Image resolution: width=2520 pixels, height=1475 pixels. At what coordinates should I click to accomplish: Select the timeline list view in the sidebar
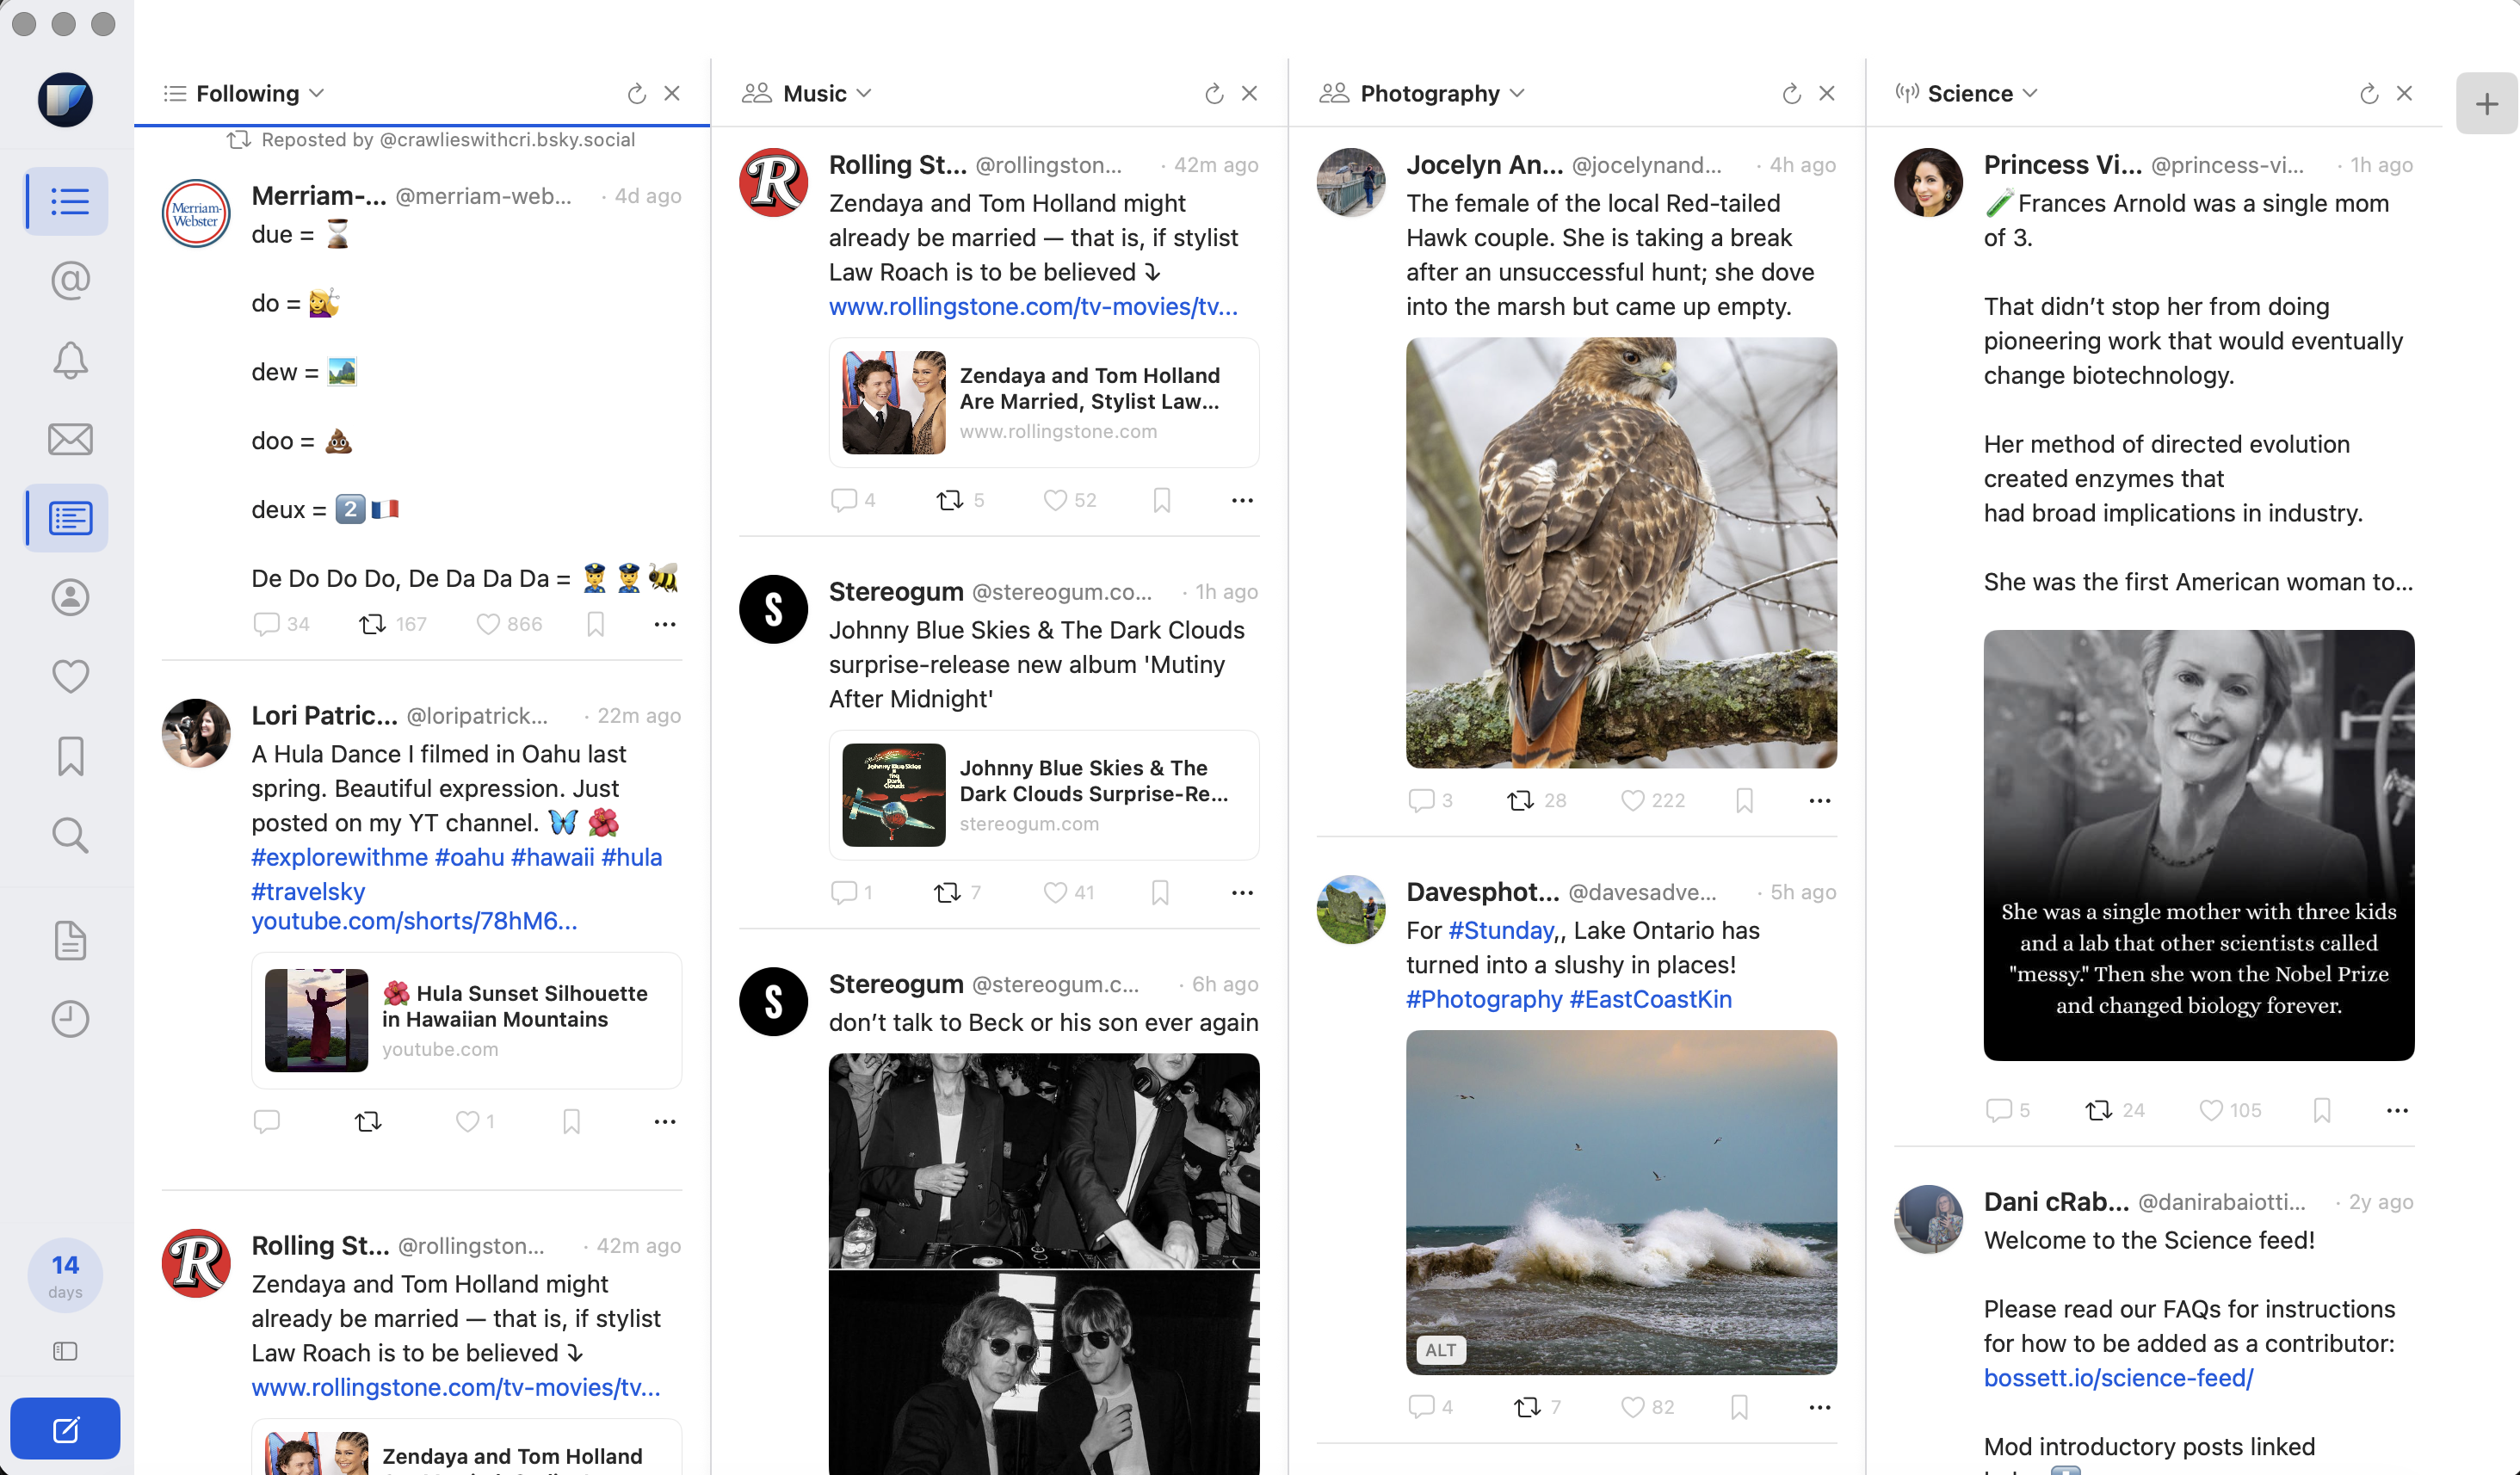[x=70, y=202]
